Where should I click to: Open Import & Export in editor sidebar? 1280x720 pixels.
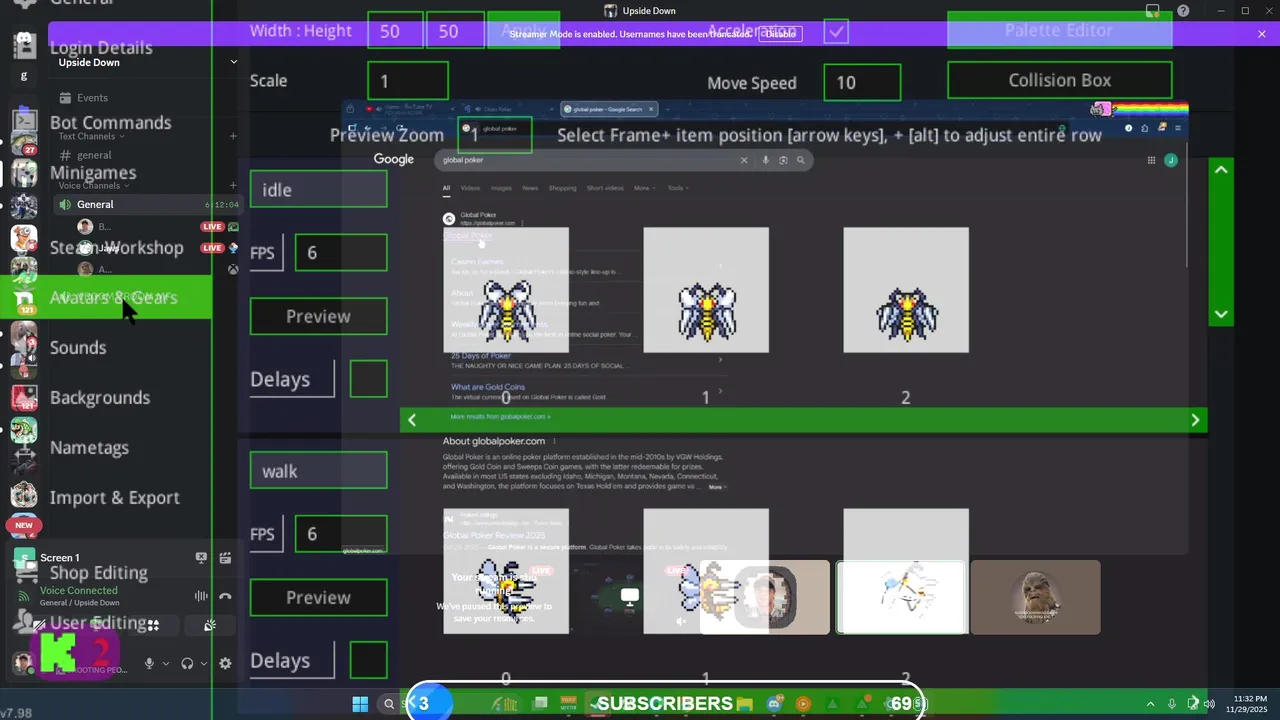coord(115,497)
